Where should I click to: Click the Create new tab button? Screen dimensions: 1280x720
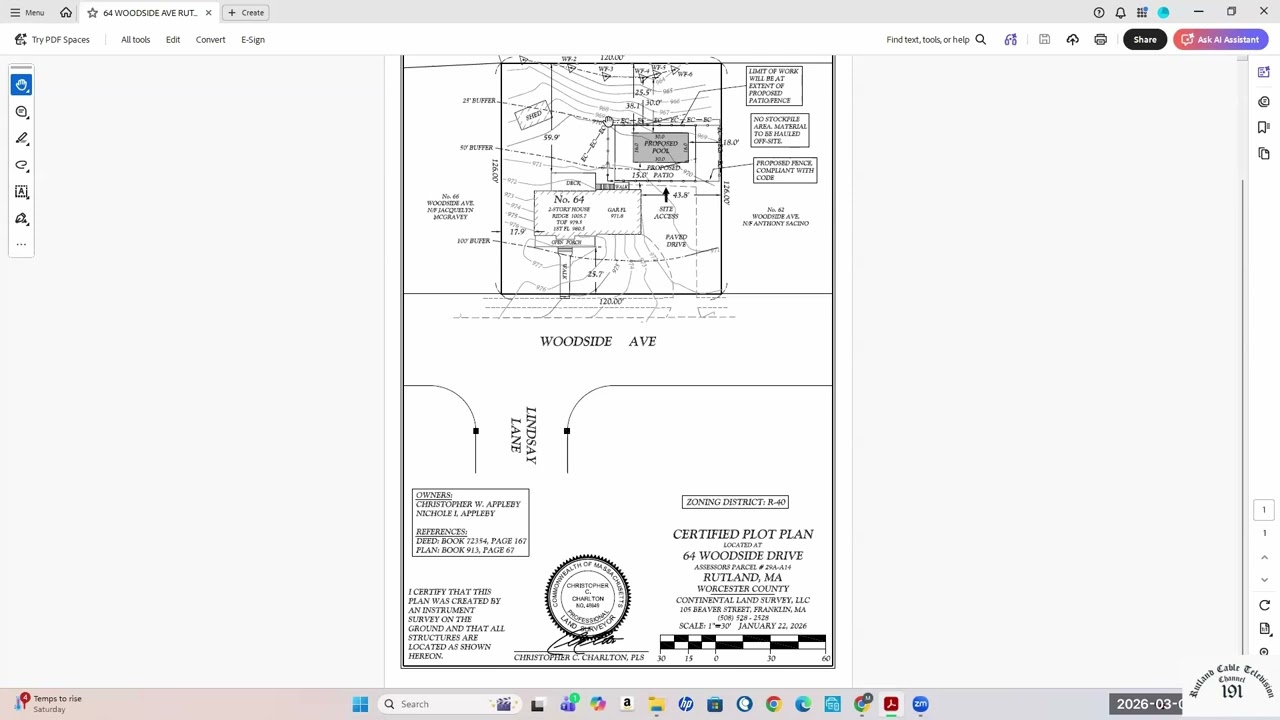point(246,13)
